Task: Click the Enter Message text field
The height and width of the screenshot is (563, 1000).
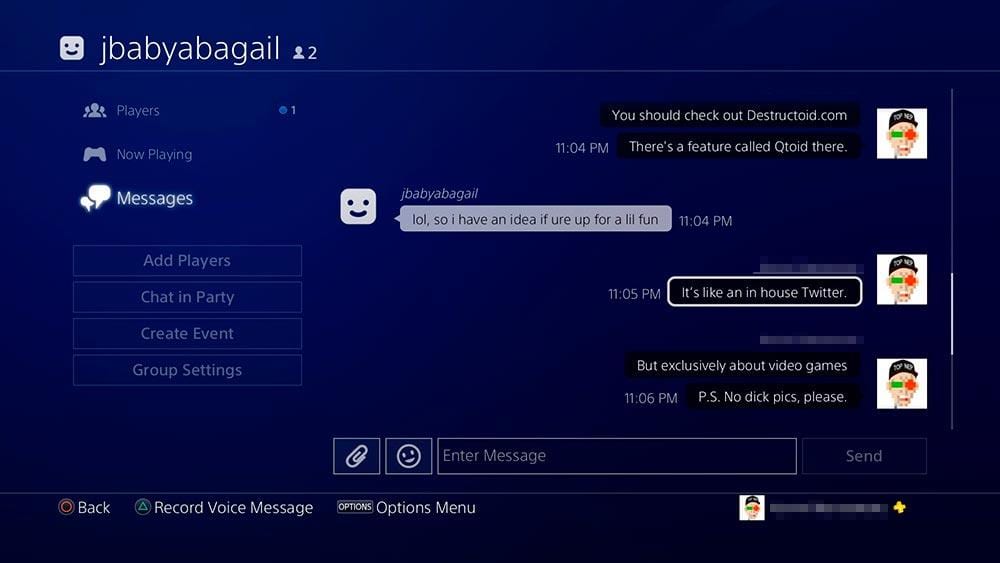Action: point(617,456)
